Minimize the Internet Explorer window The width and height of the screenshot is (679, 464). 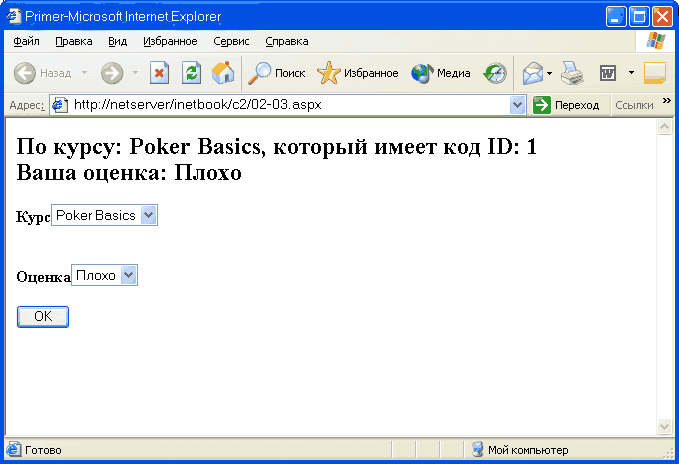(616, 17)
